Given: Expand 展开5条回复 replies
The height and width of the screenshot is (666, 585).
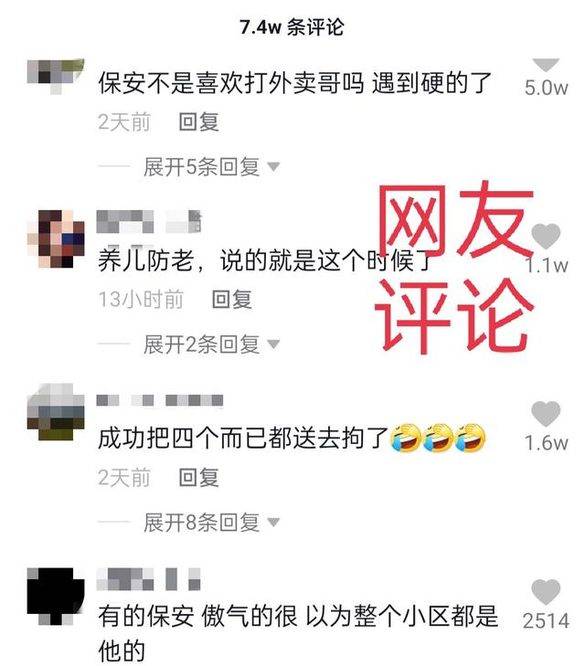Looking at the screenshot, I should 211,166.
